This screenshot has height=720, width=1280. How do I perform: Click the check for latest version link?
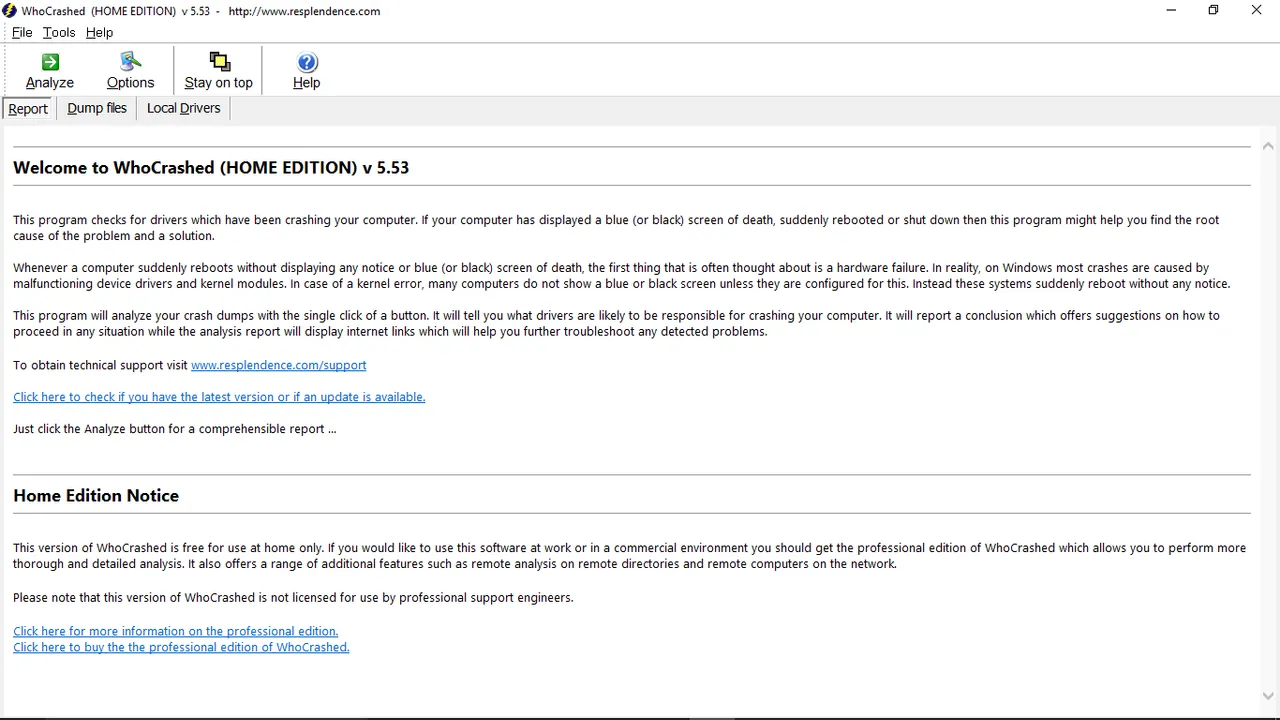(x=219, y=397)
